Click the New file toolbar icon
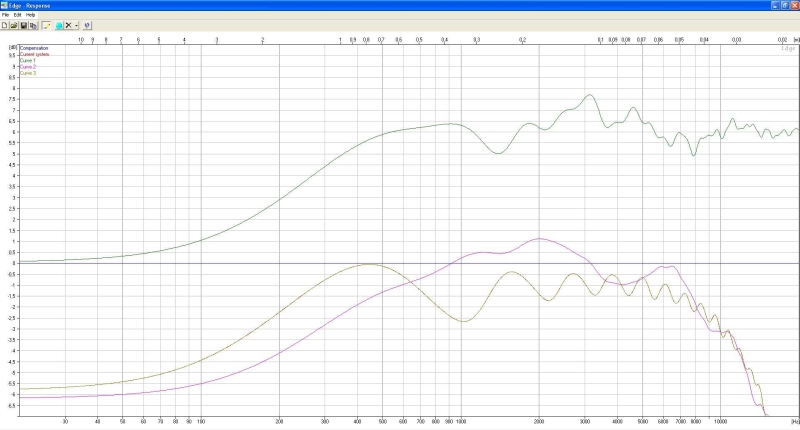Image resolution: width=800 pixels, height=430 pixels. (5, 25)
